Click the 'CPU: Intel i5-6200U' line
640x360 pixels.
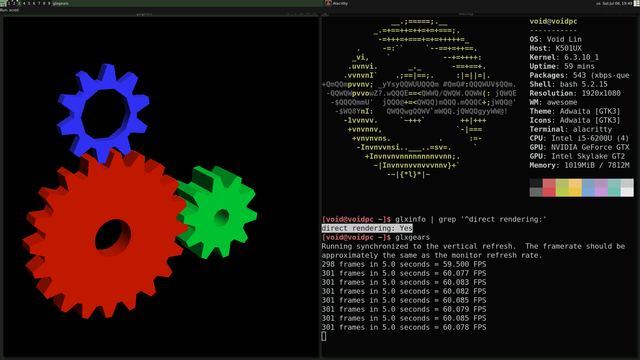click(x=580, y=138)
